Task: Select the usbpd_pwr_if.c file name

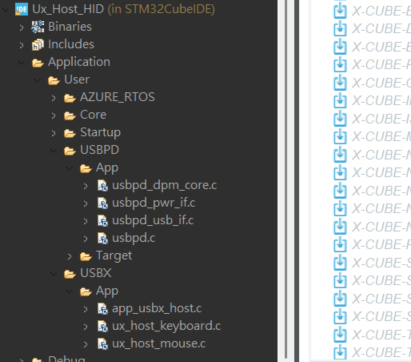Action: [154, 203]
